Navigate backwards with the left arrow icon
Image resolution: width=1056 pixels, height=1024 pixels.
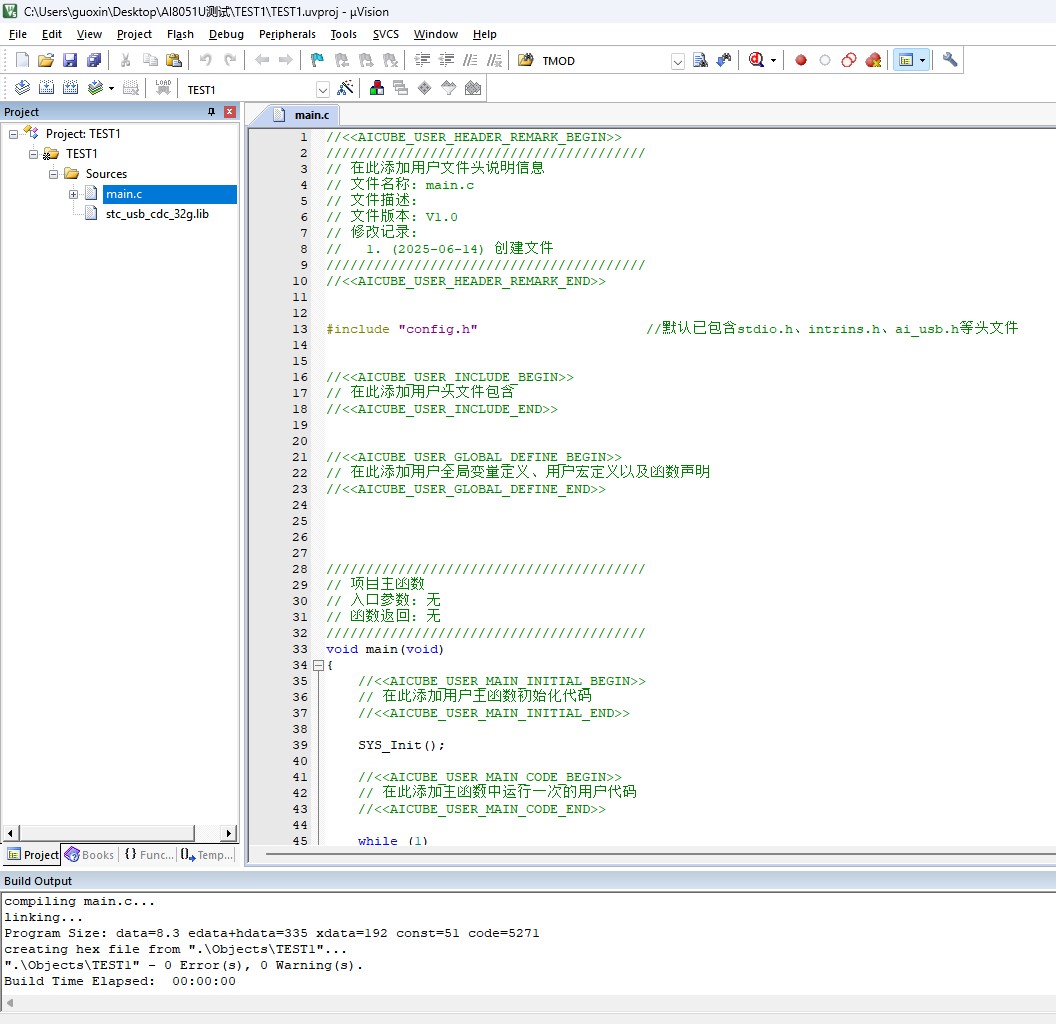click(262, 61)
